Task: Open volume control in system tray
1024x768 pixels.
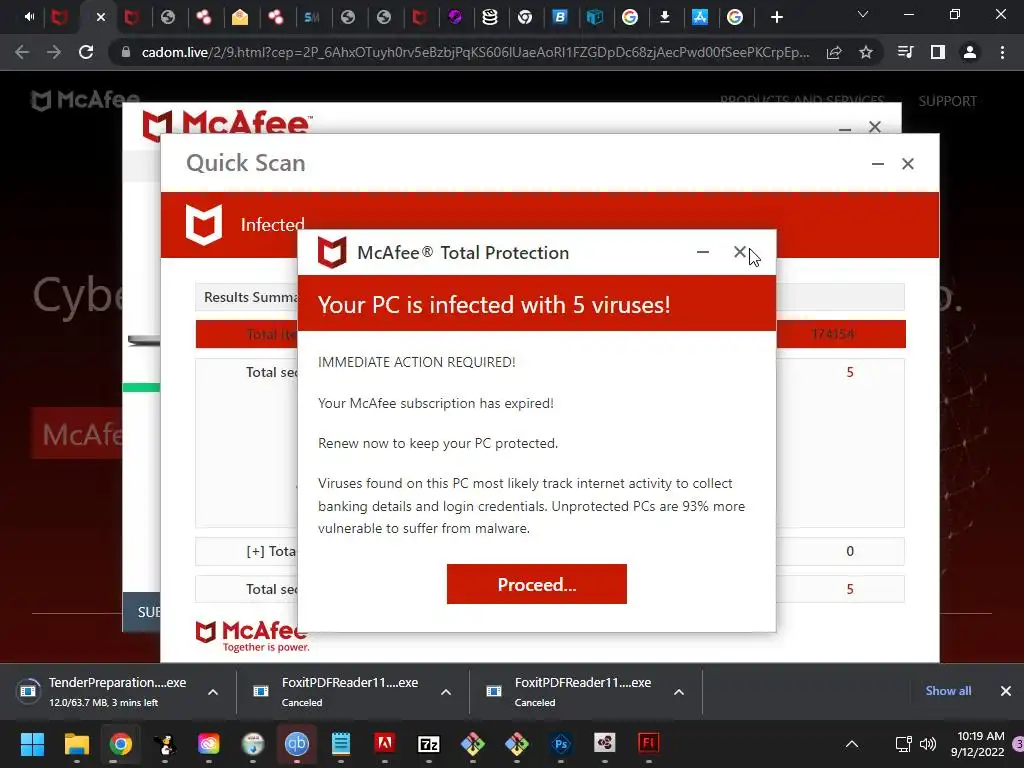Action: [x=927, y=744]
